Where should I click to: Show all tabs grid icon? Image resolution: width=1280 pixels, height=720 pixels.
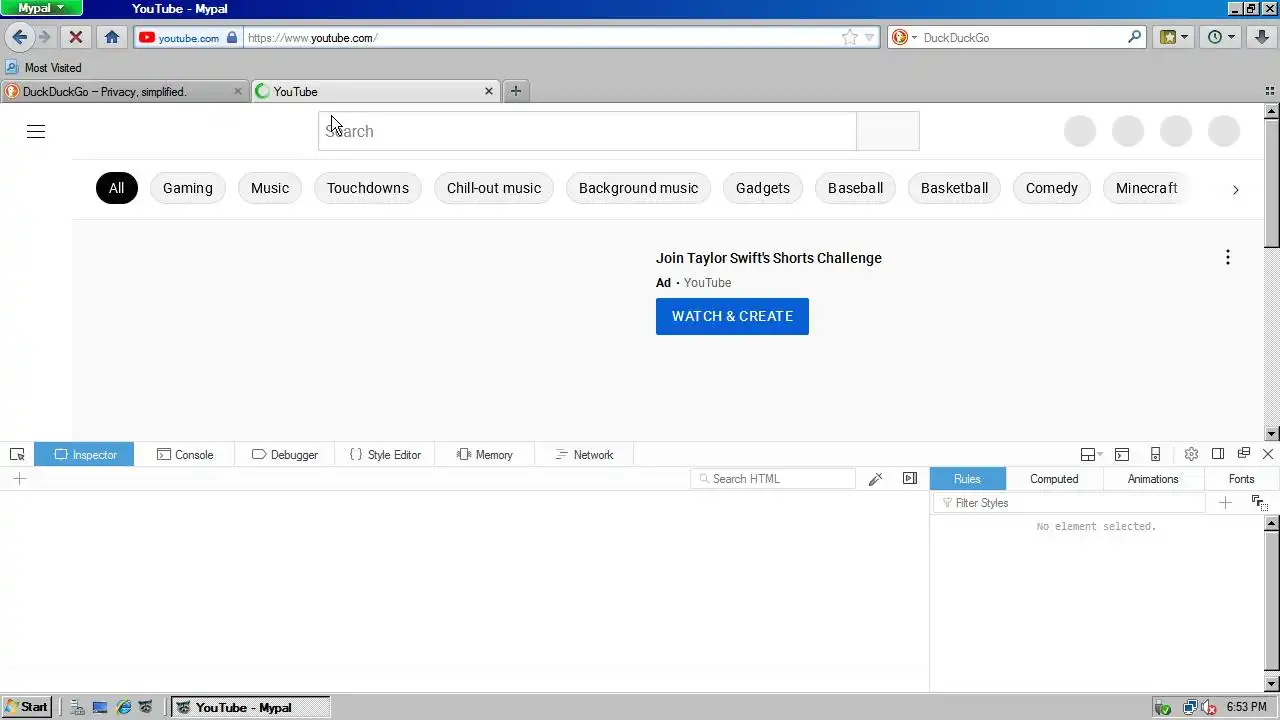tap(1269, 91)
